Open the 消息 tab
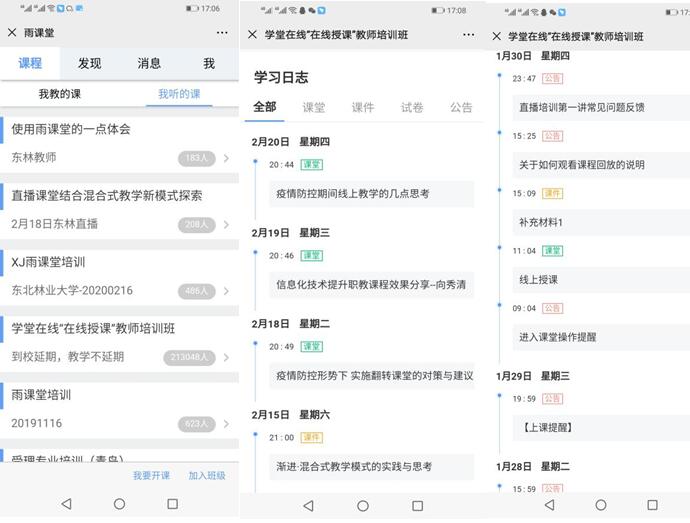690x523 pixels. tap(149, 63)
